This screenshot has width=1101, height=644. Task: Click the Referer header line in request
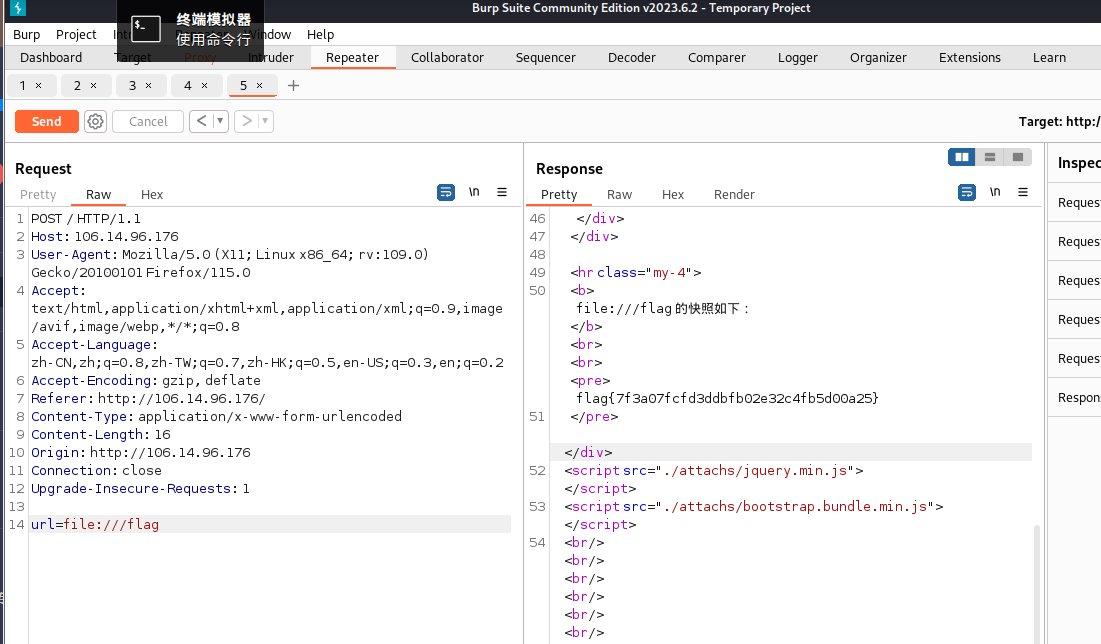click(x=148, y=399)
